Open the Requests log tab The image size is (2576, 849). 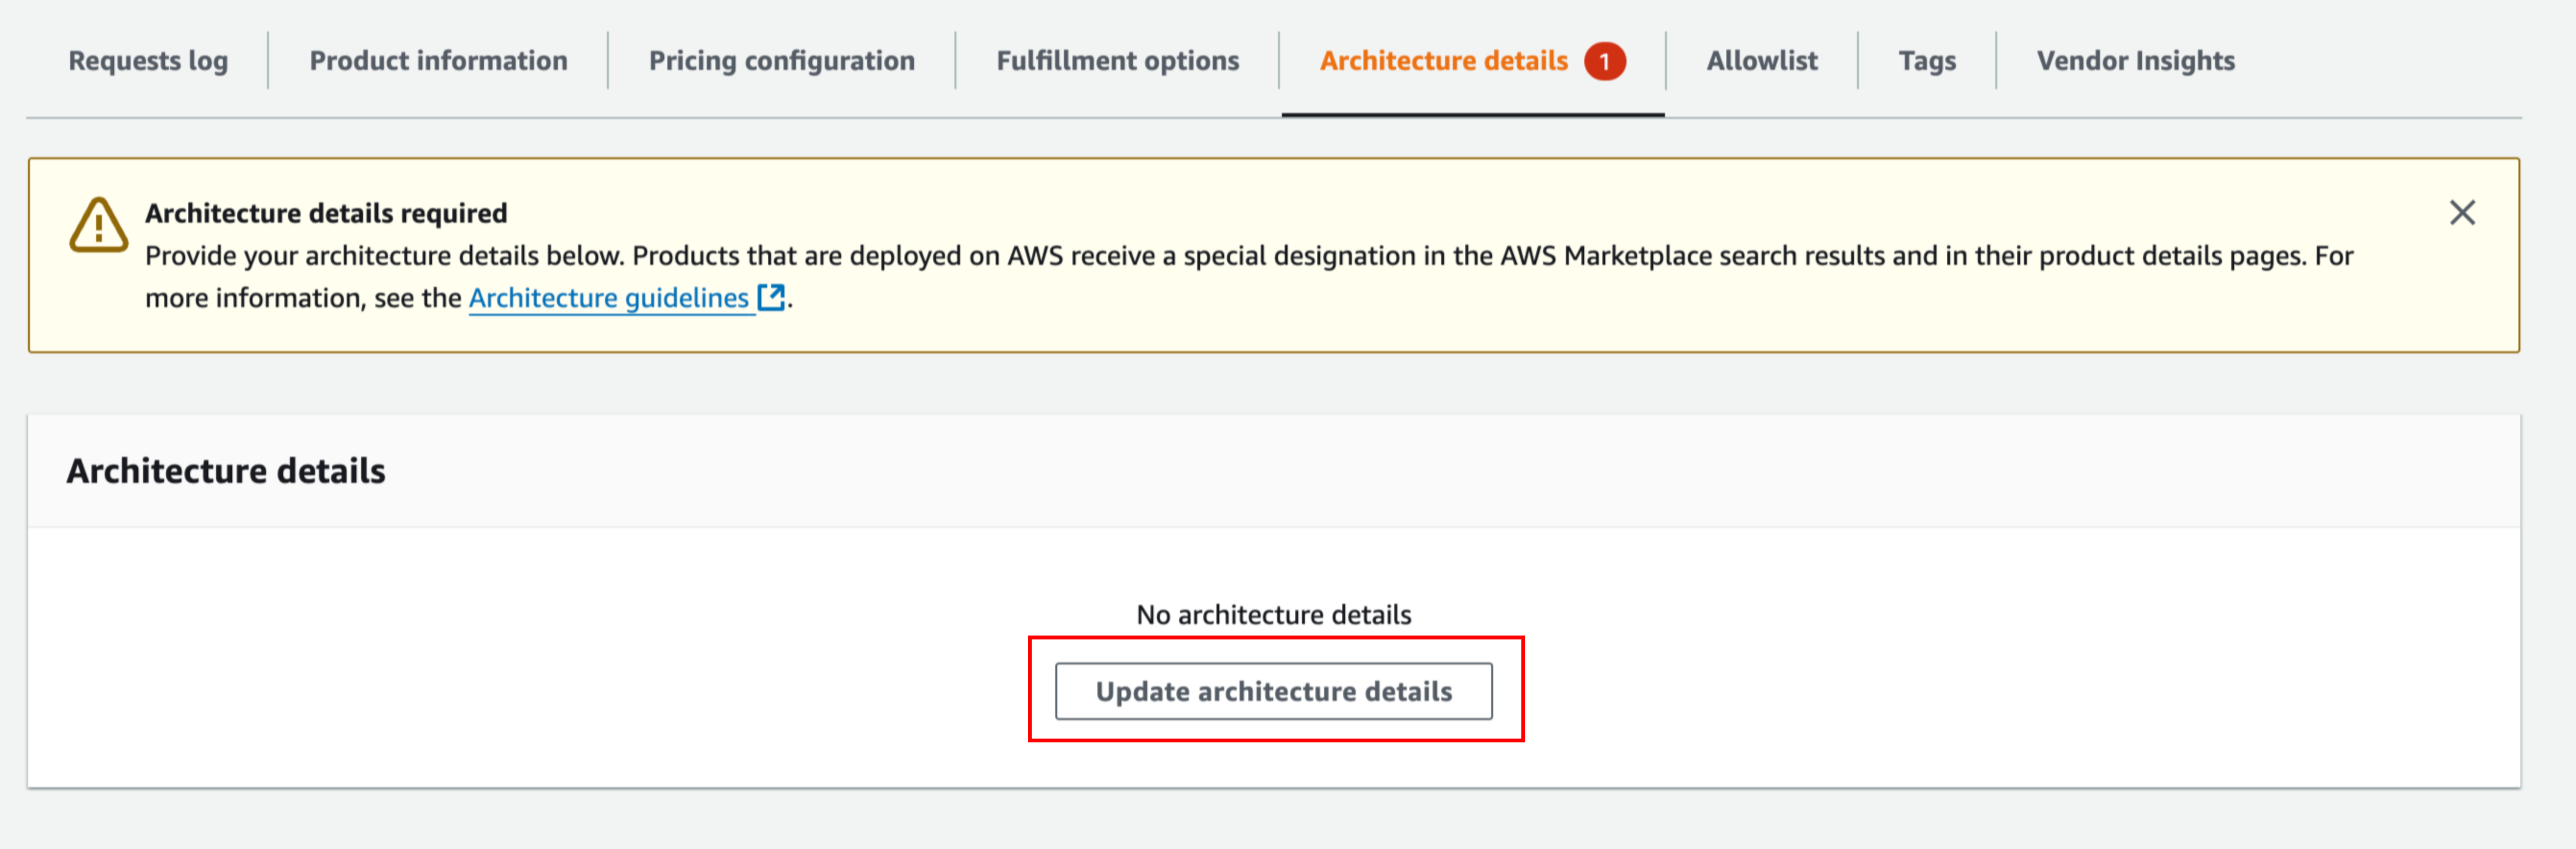148,61
